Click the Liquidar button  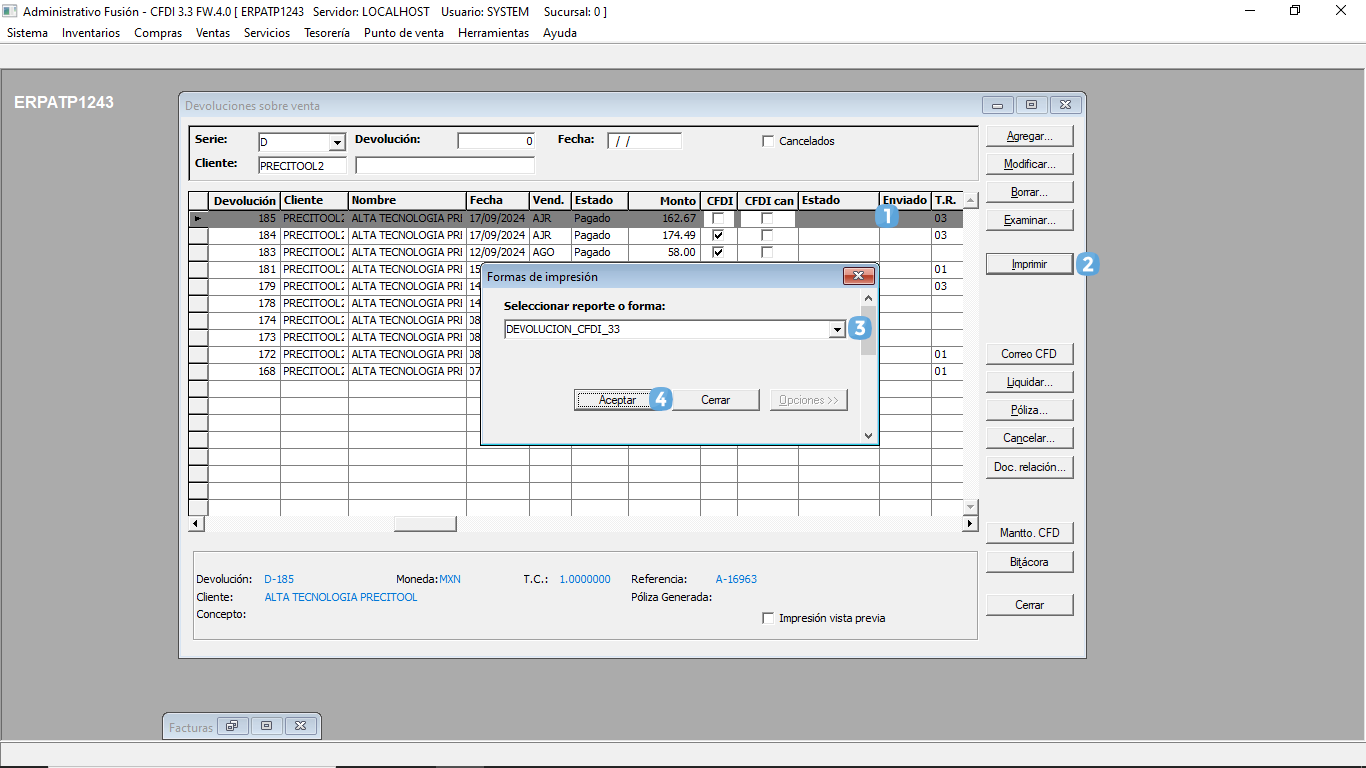coord(1029,382)
